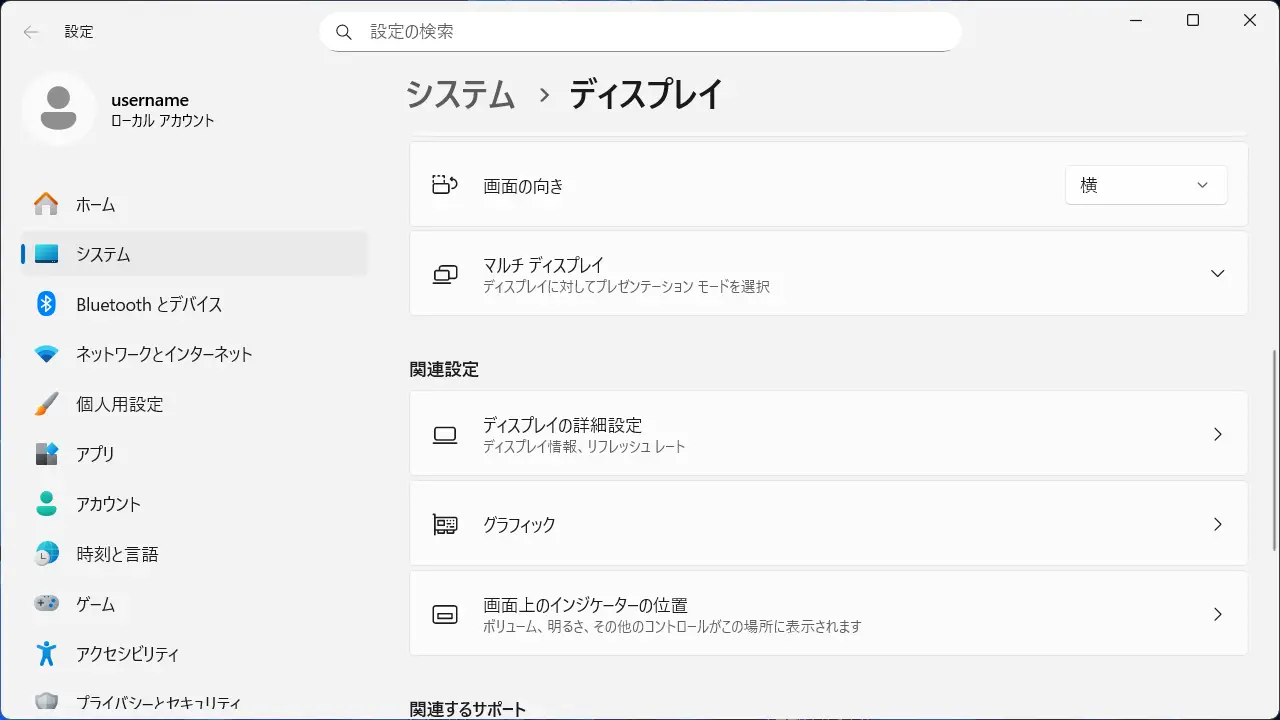1280x720 pixels.
Task: Click the 時刻と言語 globe clock icon
Action: point(46,554)
